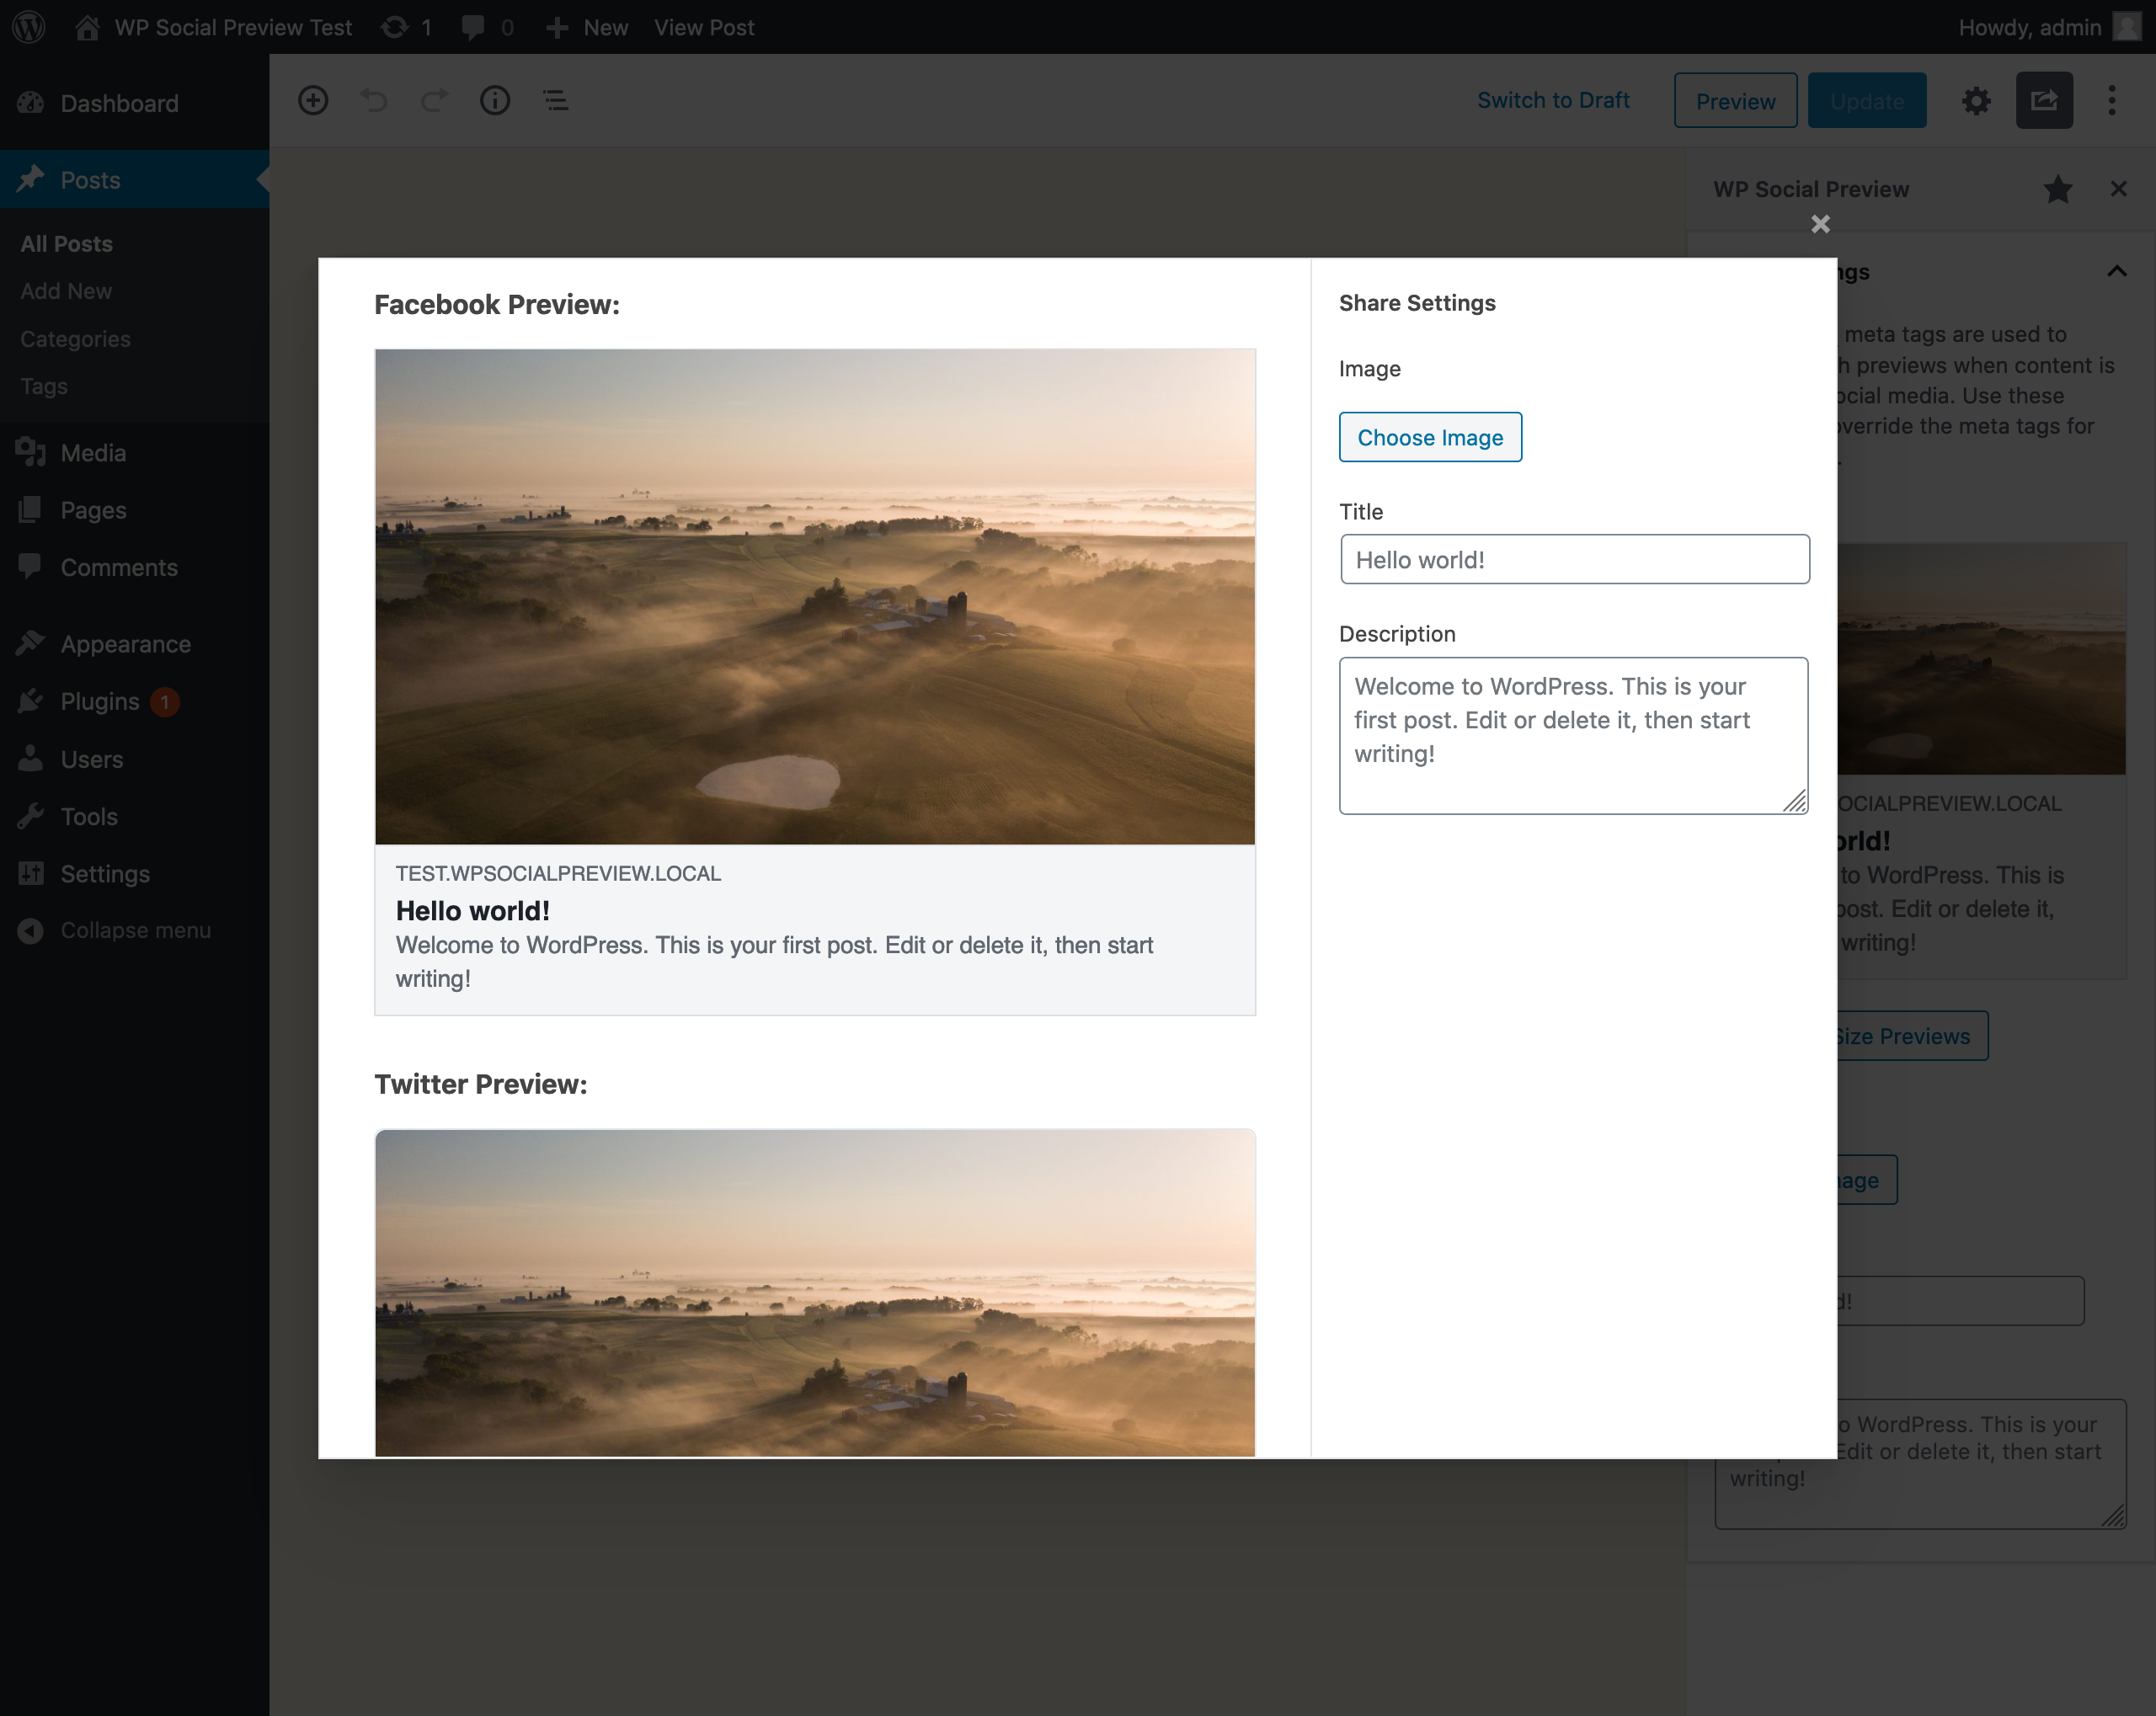The width and height of the screenshot is (2156, 1716).
Task: Open Plugins with the 1 badge
Action: pos(134,701)
